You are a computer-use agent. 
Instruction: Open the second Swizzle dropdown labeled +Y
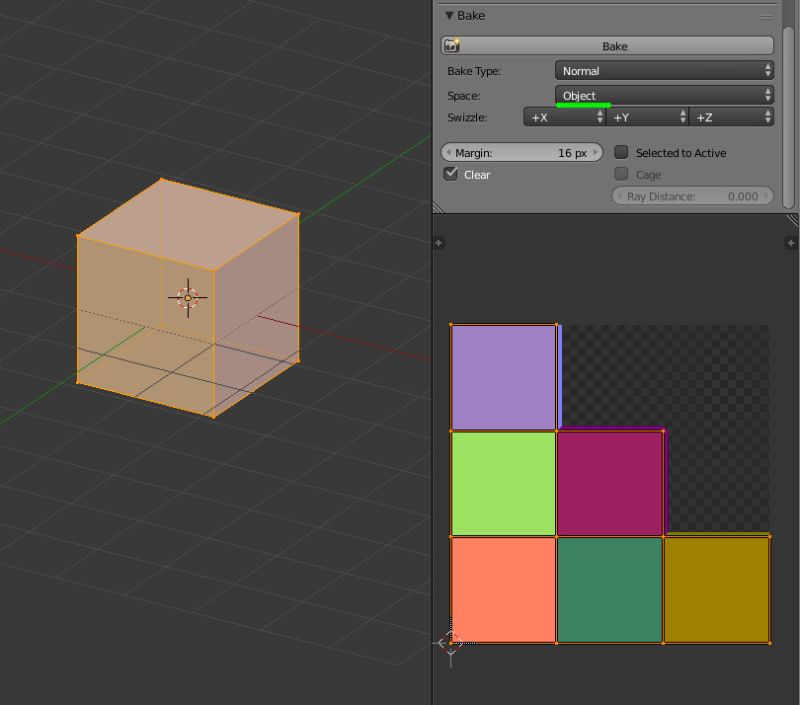pos(645,117)
